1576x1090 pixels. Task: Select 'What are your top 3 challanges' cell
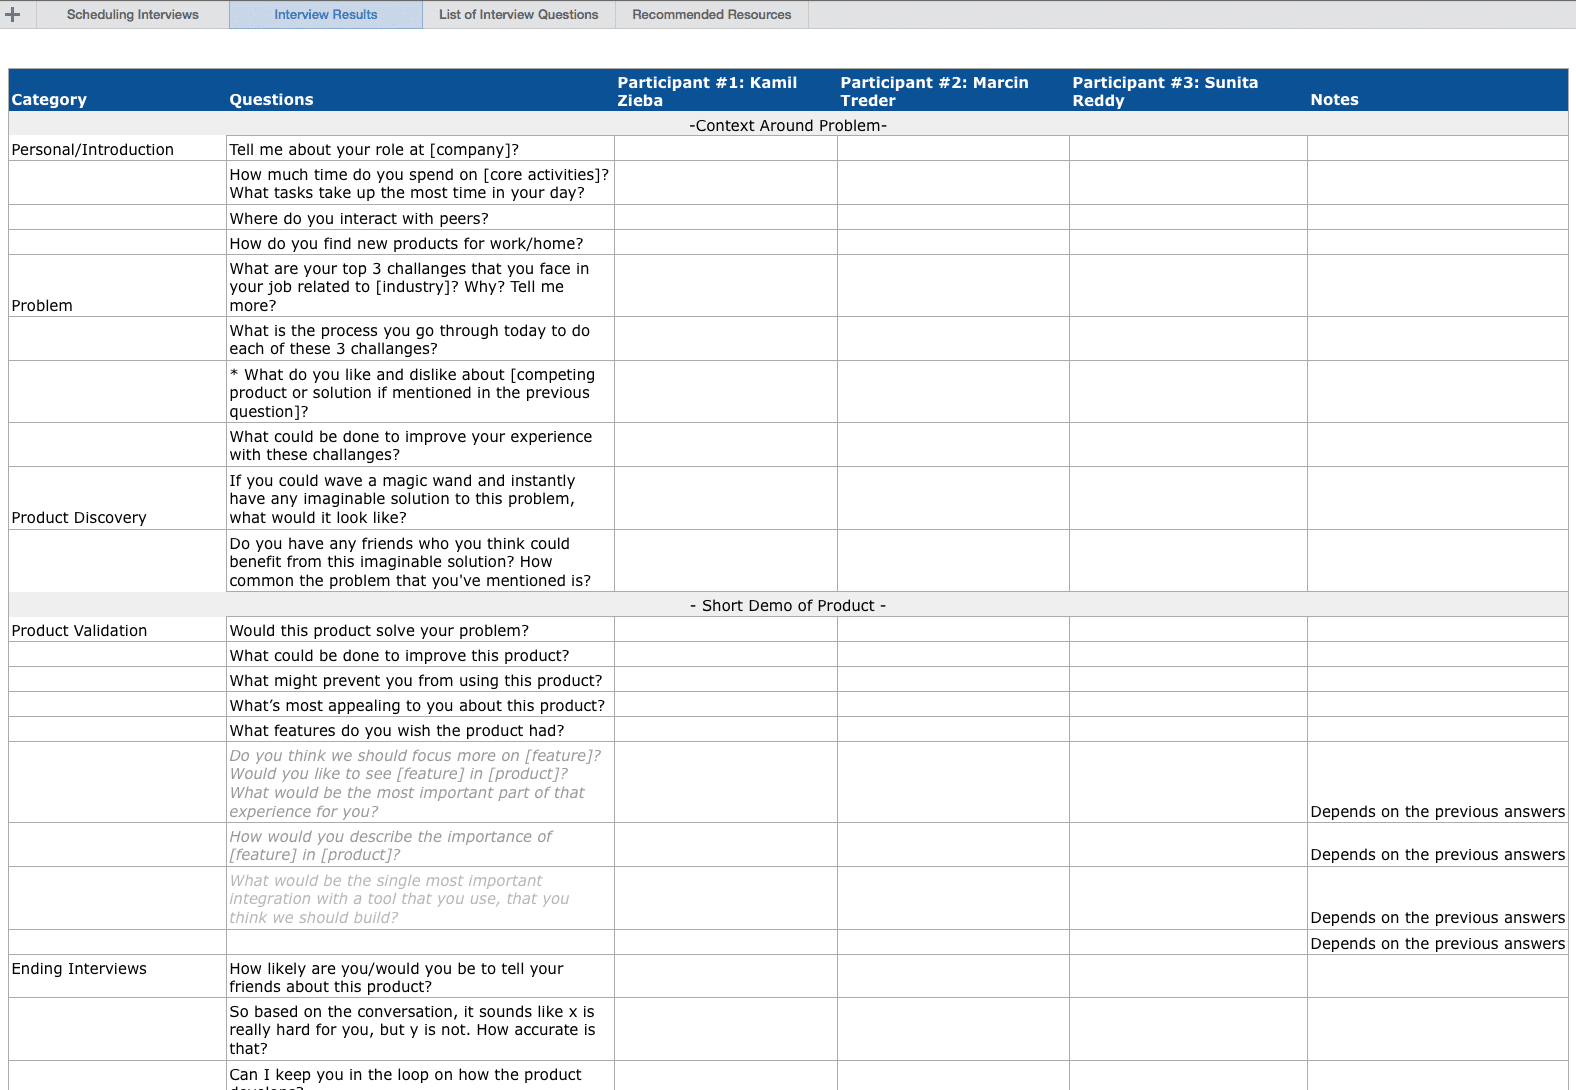tap(421, 286)
